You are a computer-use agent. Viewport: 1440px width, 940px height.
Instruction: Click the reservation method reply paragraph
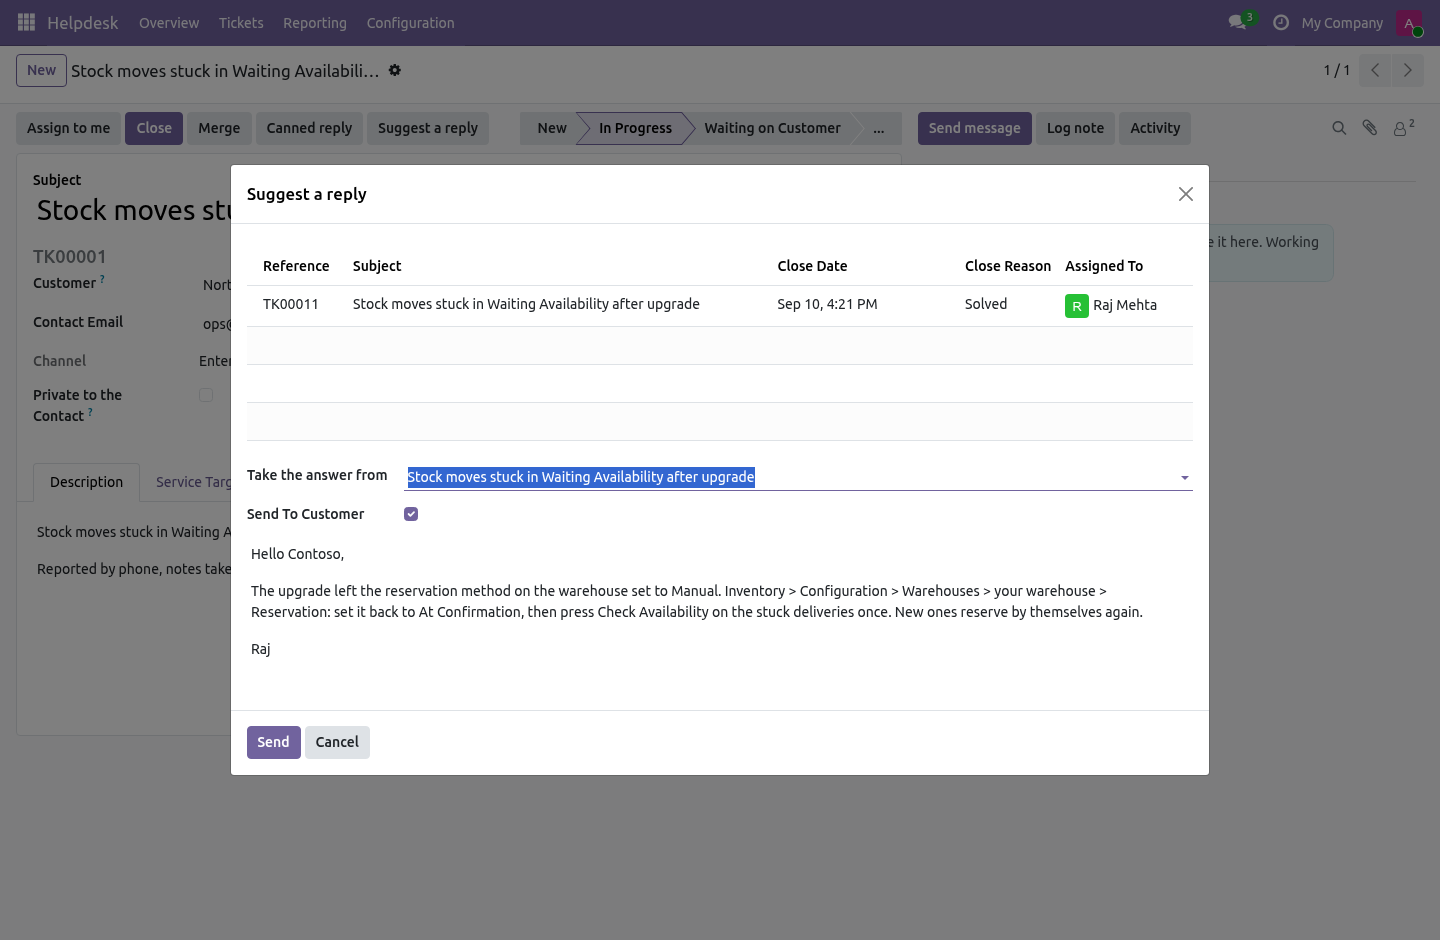[697, 601]
